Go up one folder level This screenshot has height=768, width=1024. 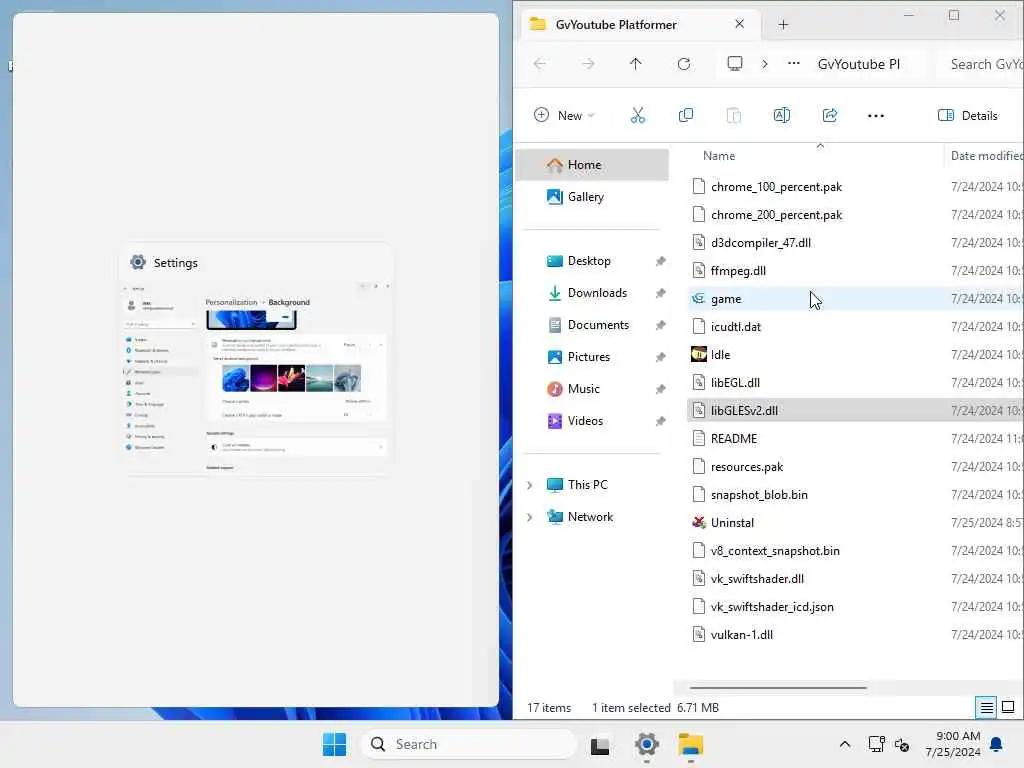(635, 64)
